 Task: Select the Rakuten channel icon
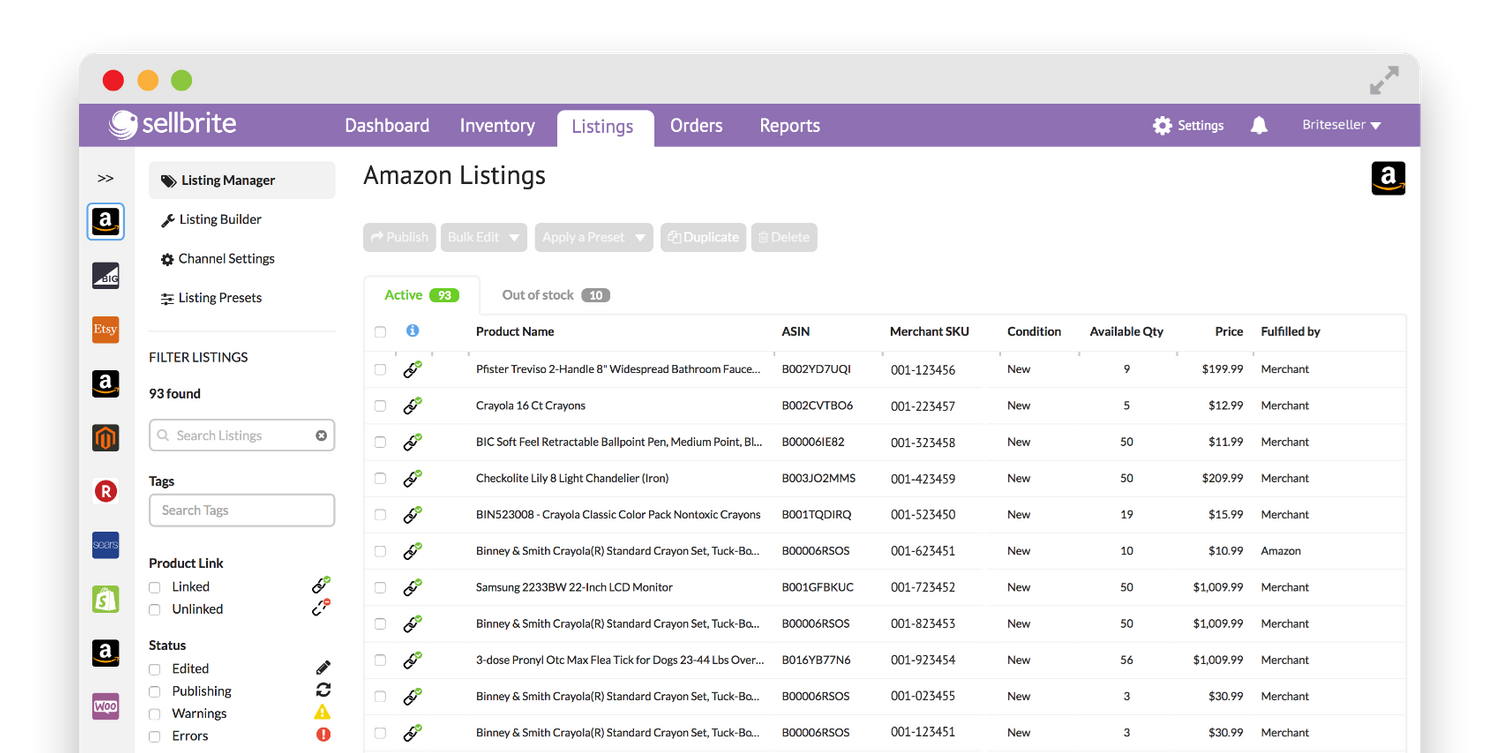coord(106,491)
